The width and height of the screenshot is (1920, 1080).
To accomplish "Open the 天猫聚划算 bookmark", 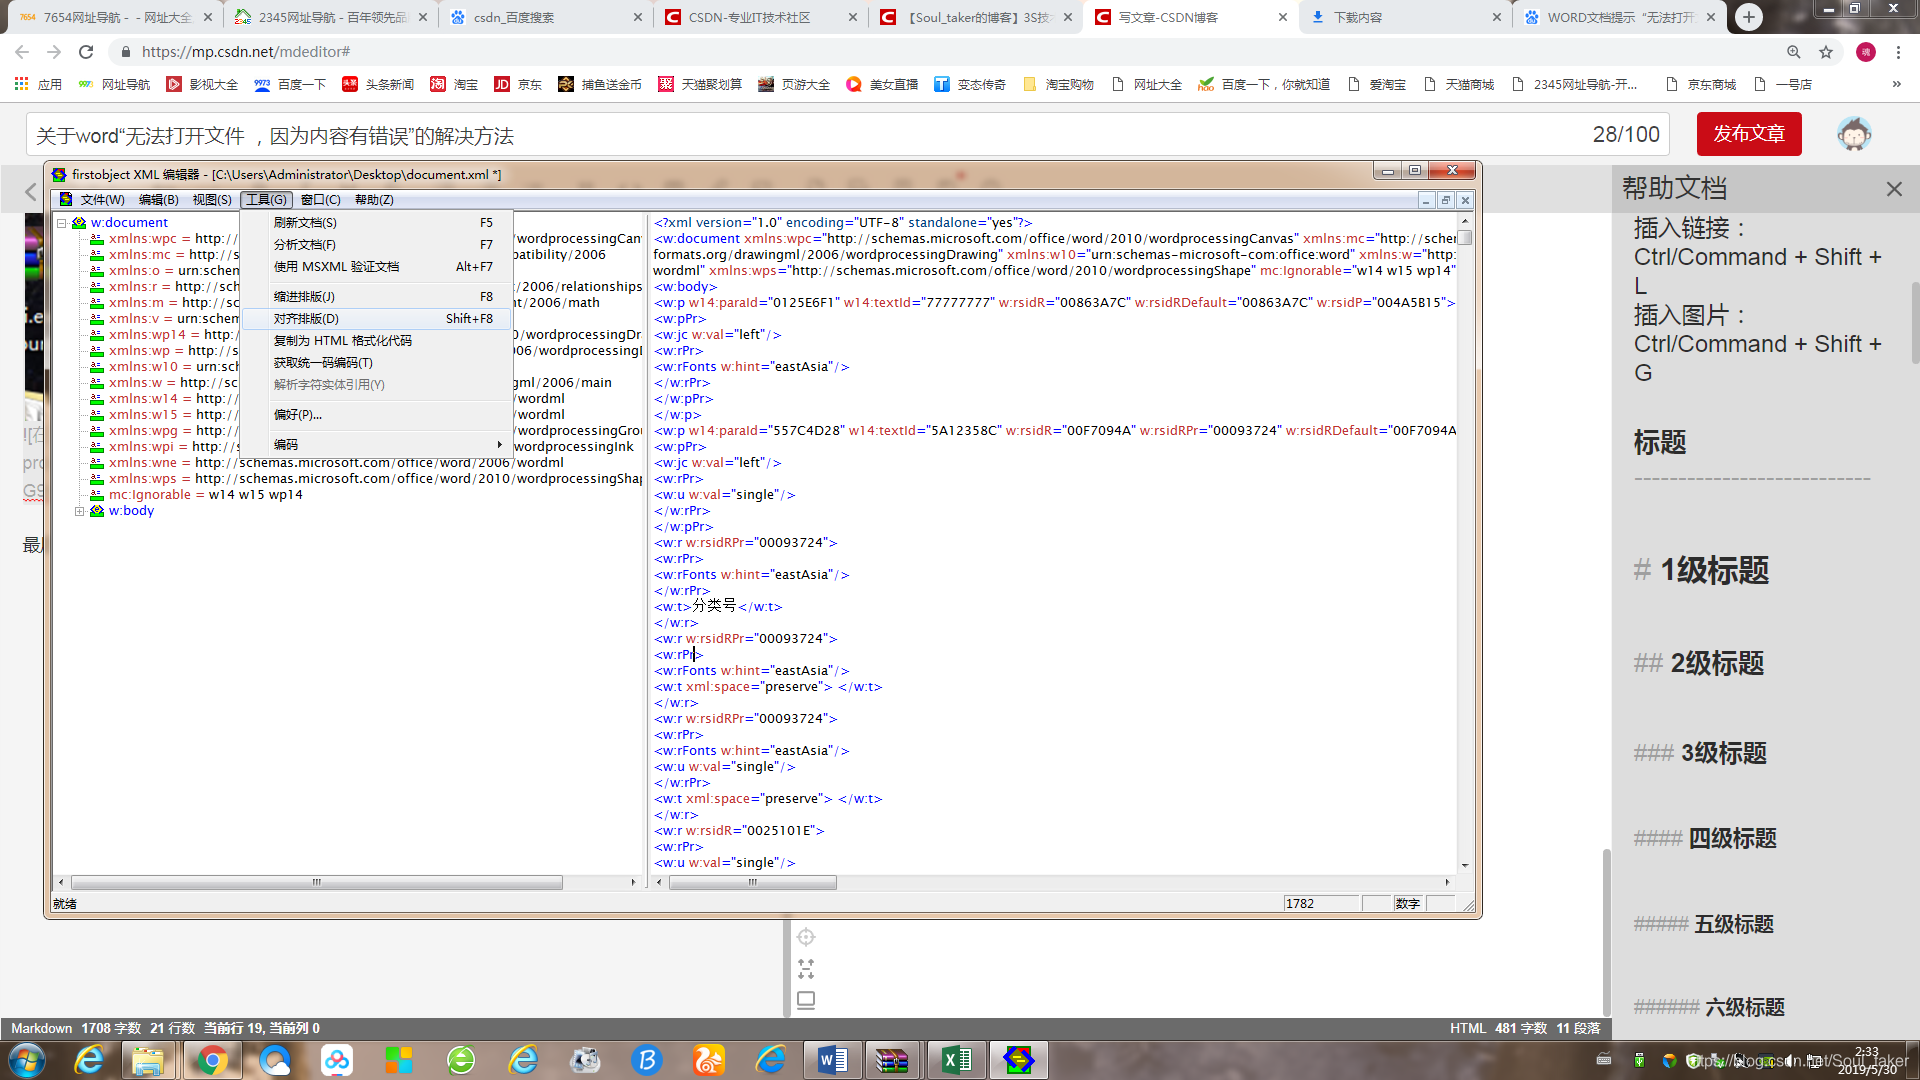I will tap(700, 84).
